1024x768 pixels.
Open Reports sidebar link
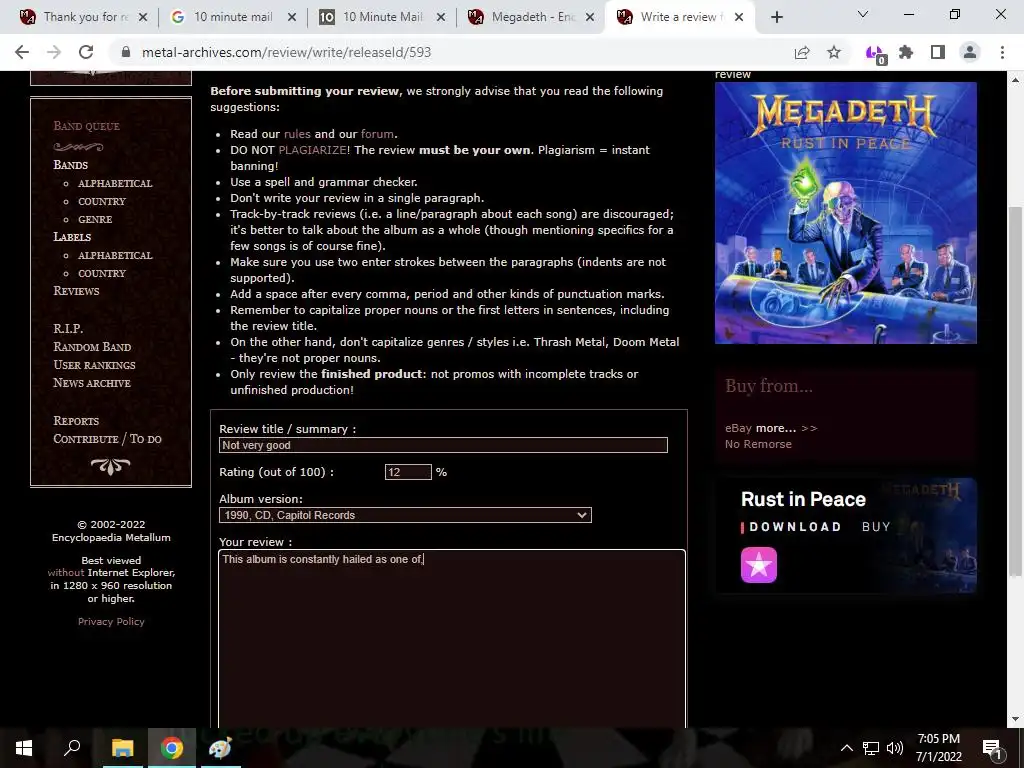point(76,421)
